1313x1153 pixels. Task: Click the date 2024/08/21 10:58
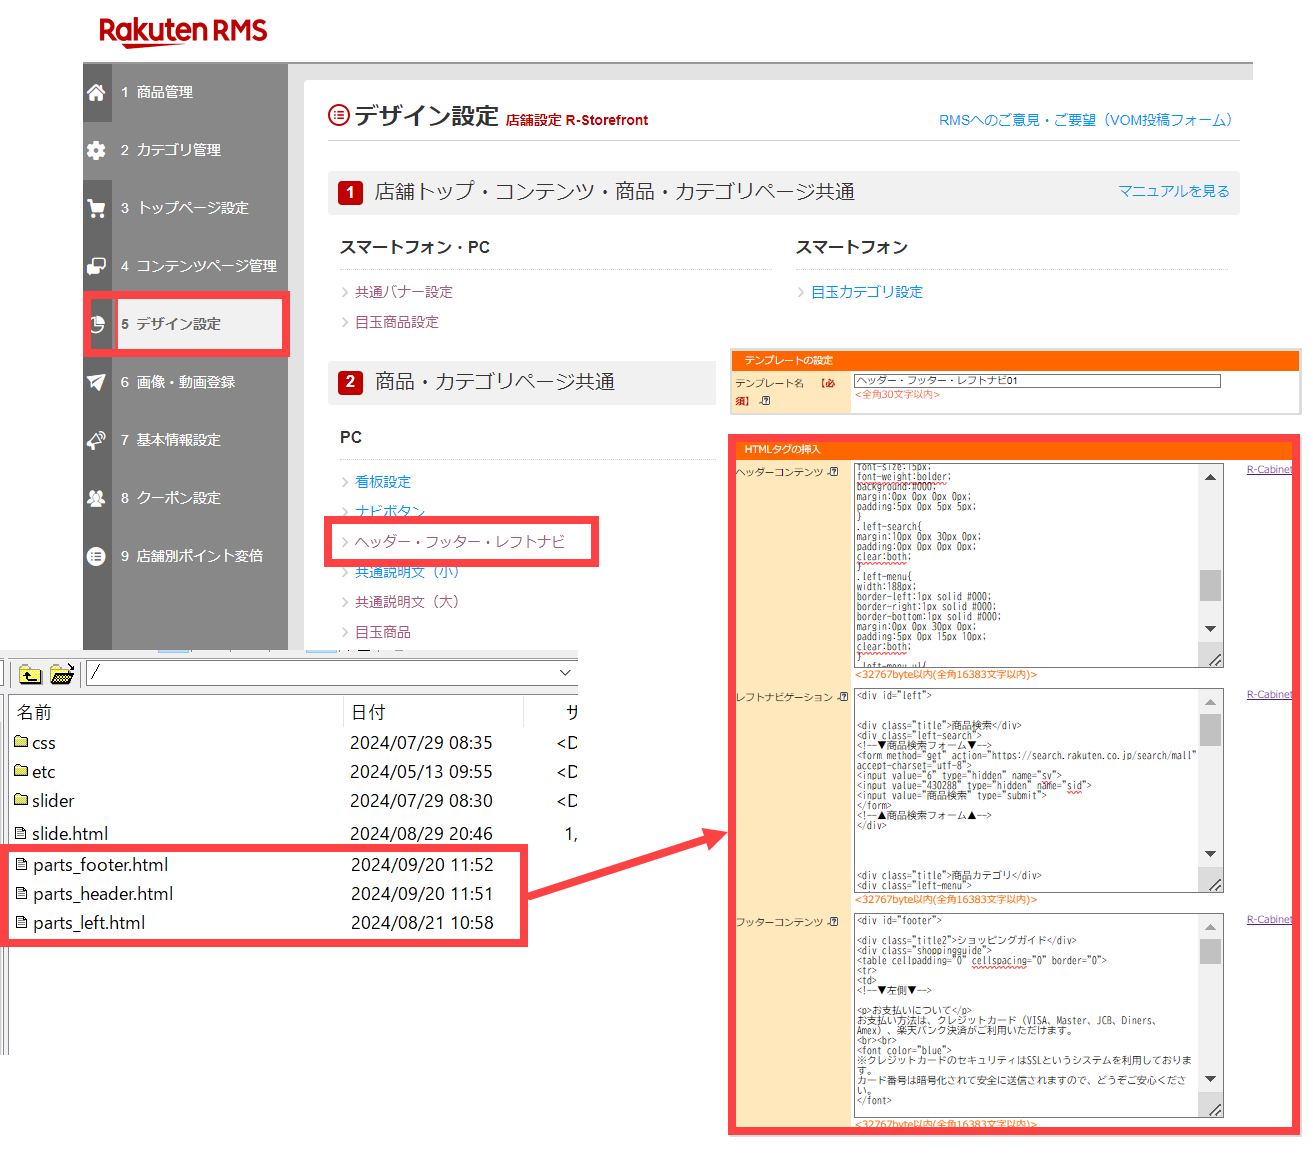(422, 923)
